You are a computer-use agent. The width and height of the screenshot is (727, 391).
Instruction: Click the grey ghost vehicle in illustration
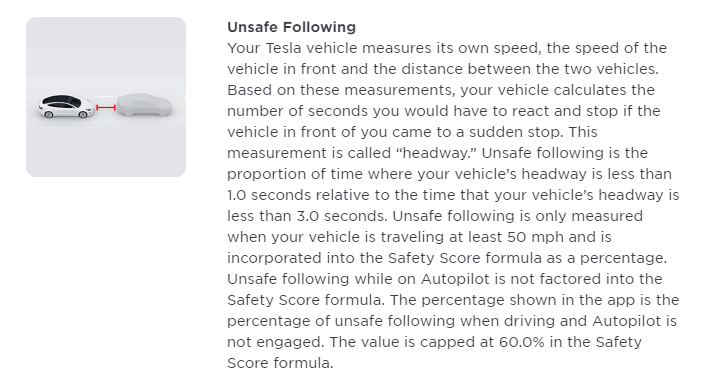(144, 105)
